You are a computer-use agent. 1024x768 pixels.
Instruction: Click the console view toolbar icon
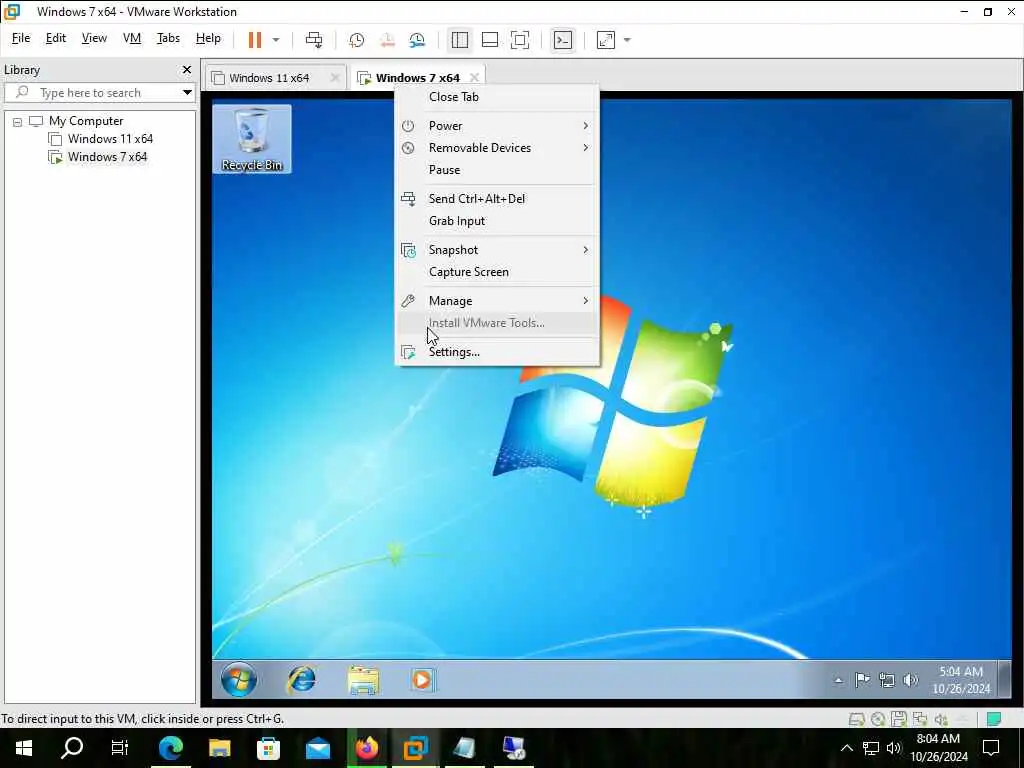pyautogui.click(x=563, y=40)
